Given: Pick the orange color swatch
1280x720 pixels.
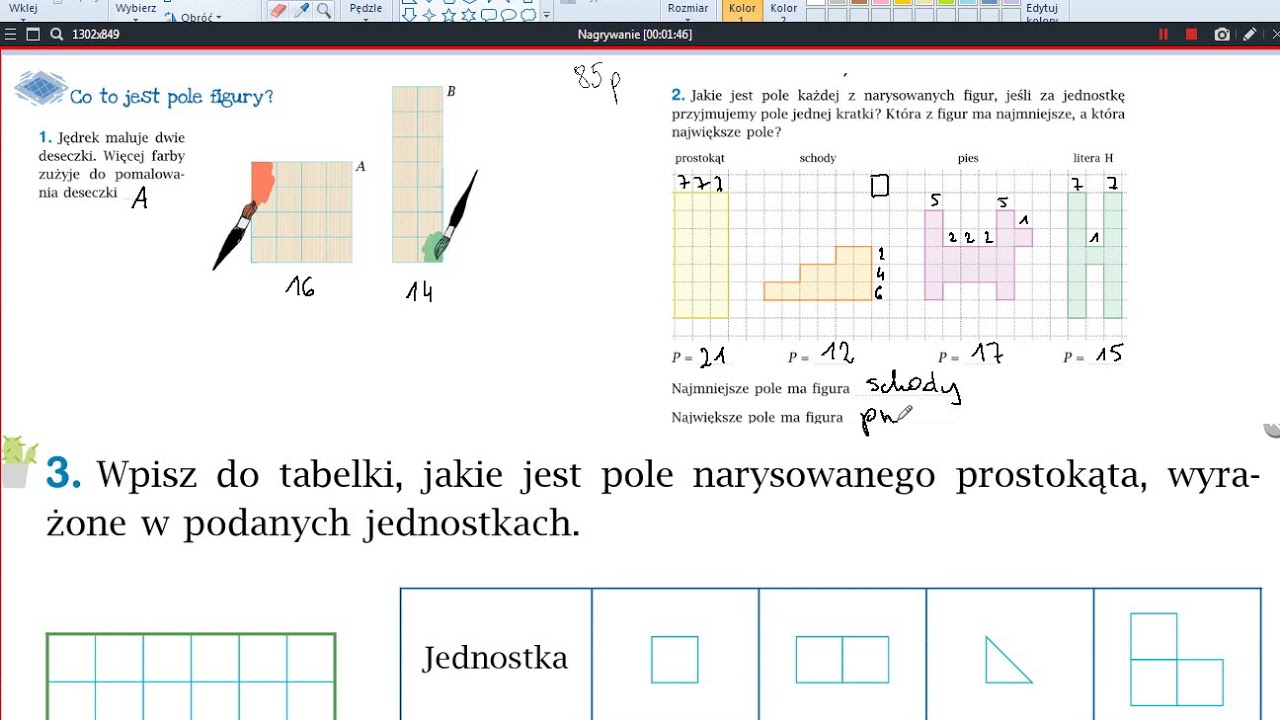Looking at the screenshot, I should point(902,3).
